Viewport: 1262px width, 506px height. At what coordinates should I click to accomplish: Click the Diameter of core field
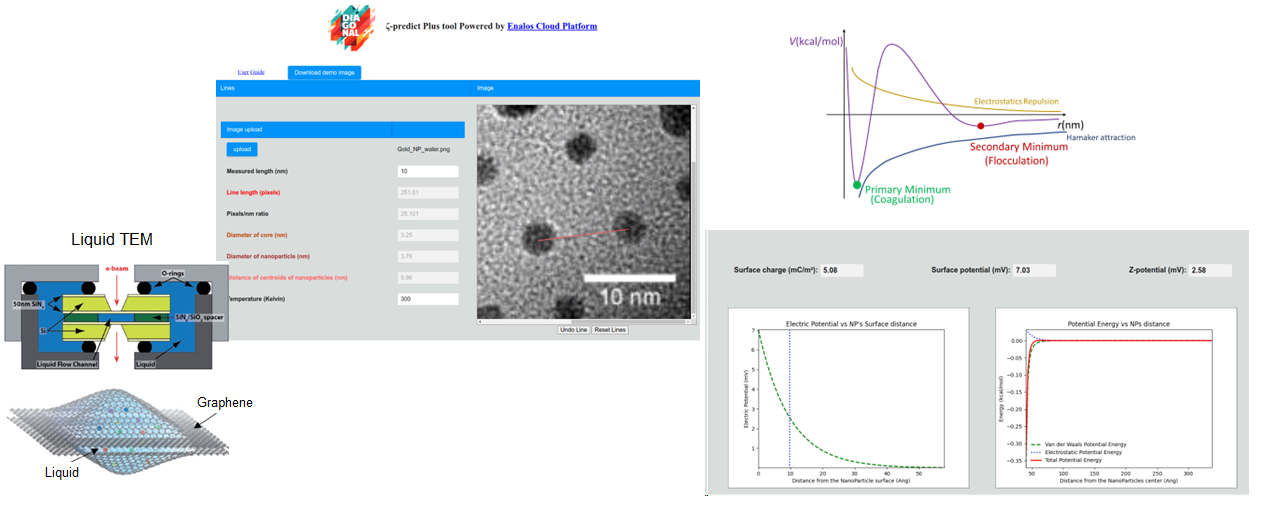(428, 236)
